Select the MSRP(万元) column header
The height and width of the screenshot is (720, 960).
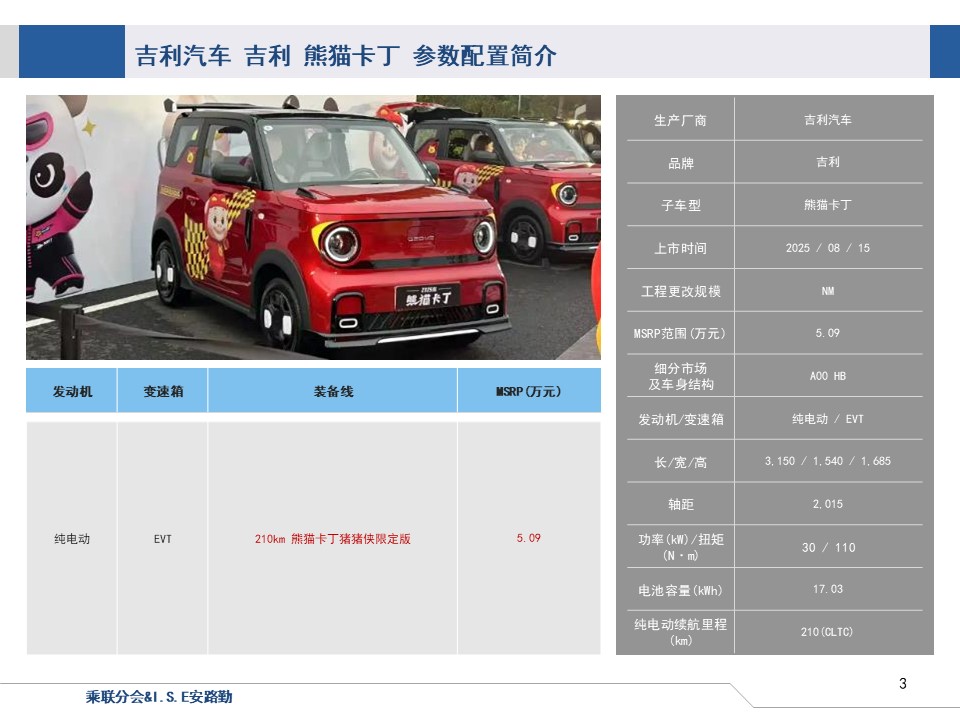click(529, 391)
